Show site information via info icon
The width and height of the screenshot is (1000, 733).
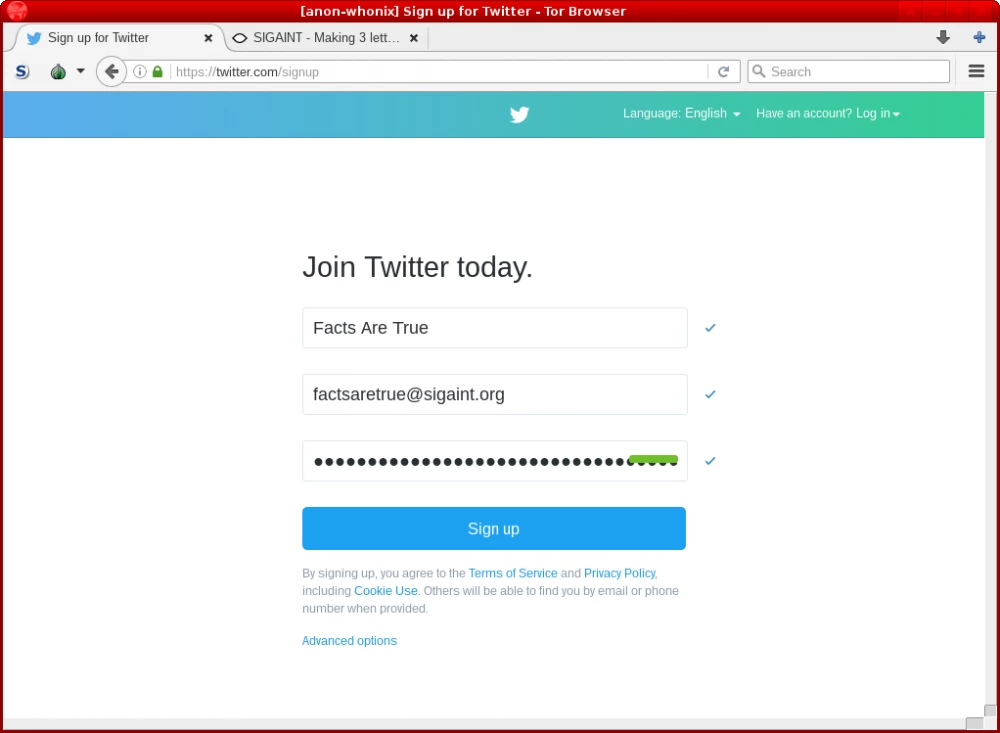(x=140, y=71)
